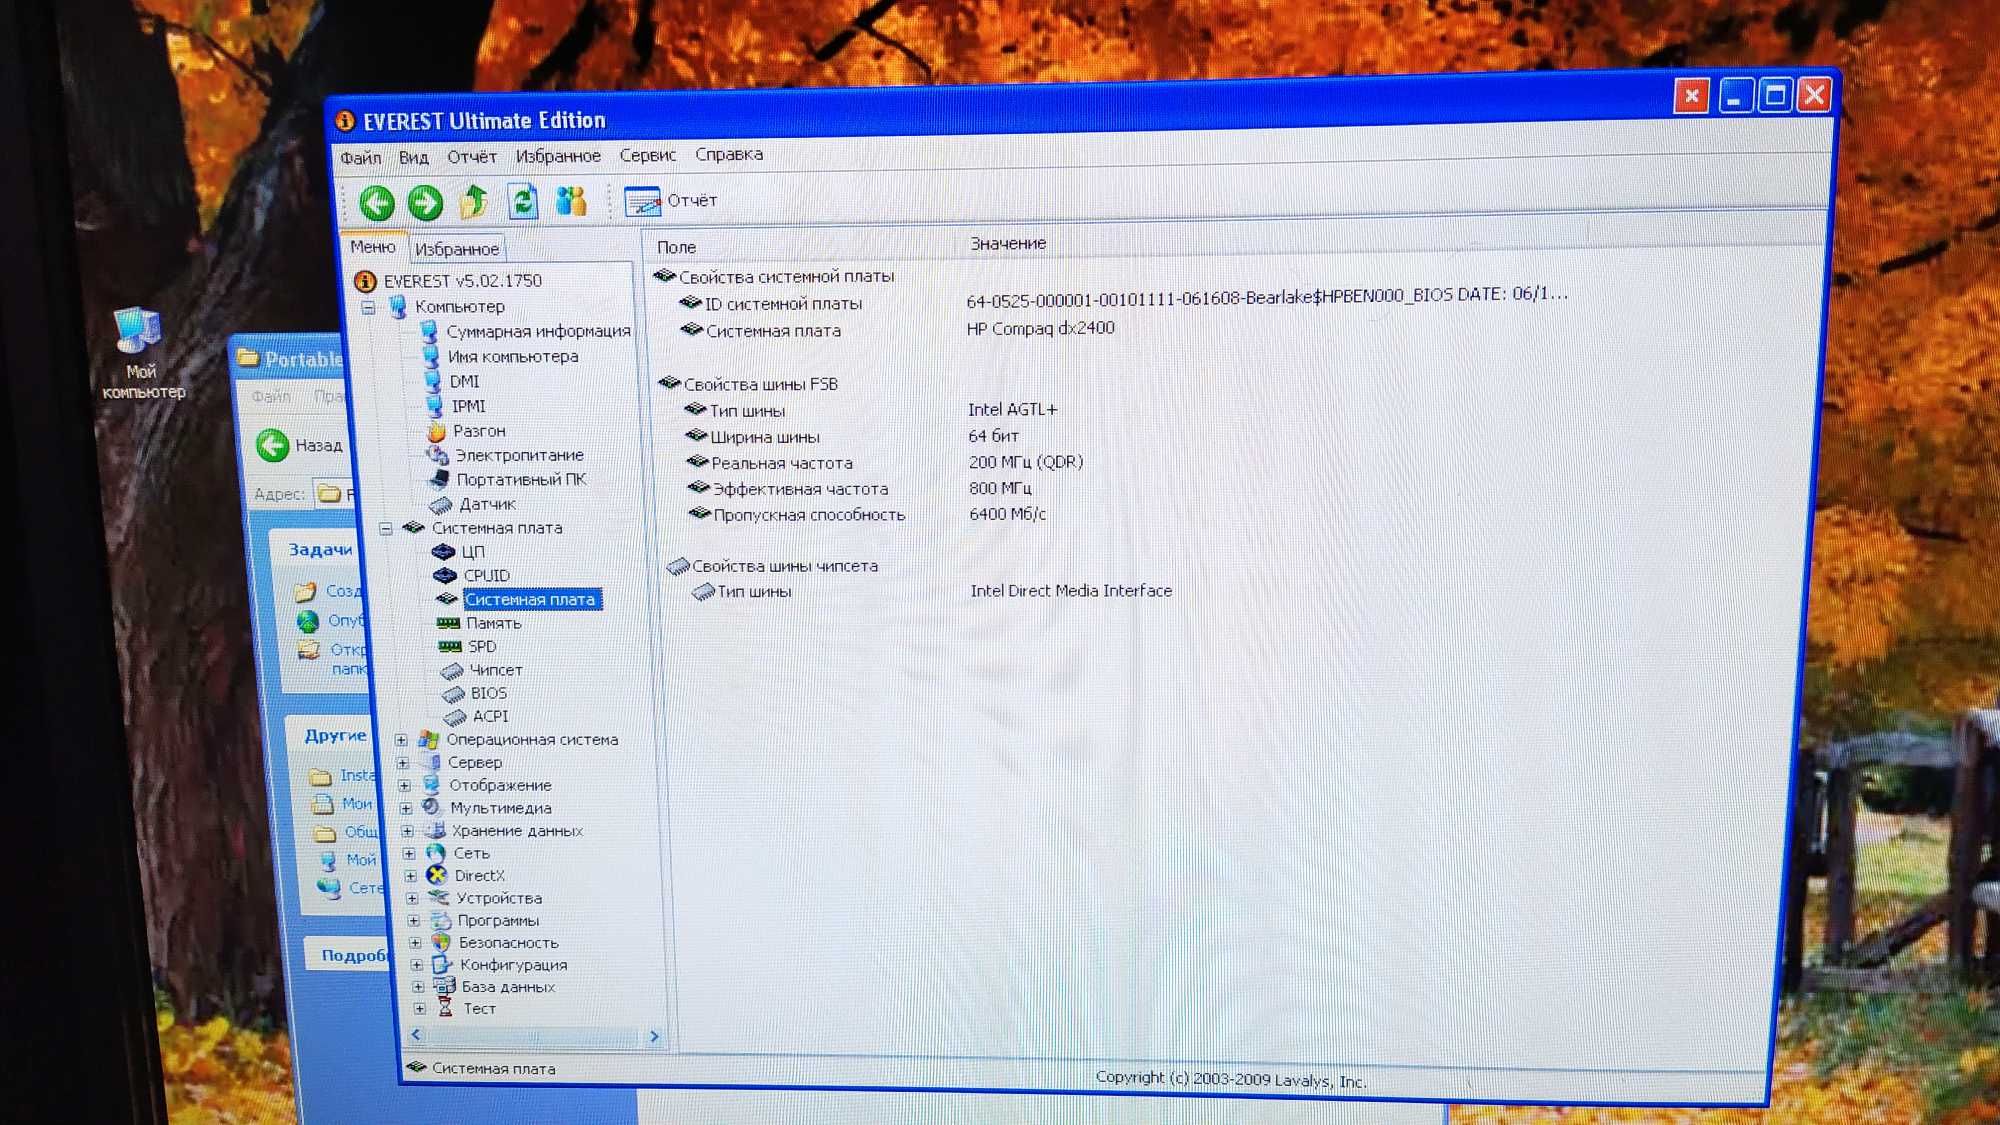This screenshot has height=1125, width=2000.
Task: Click the Up level toolbar icon
Action: (474, 202)
